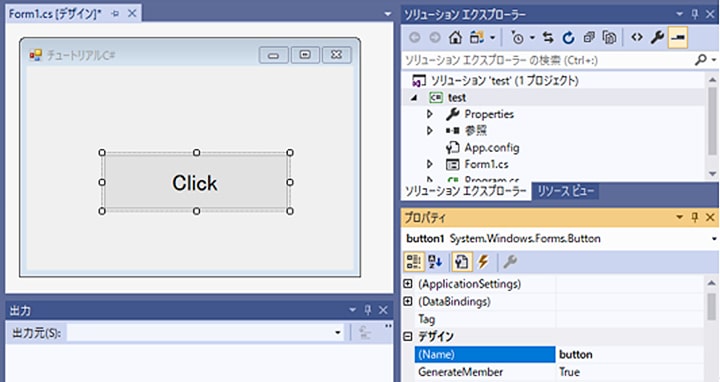This screenshot has width=720, height=382.
Task: Open the Solution Explorer window options dropdown
Action: (x=680, y=14)
